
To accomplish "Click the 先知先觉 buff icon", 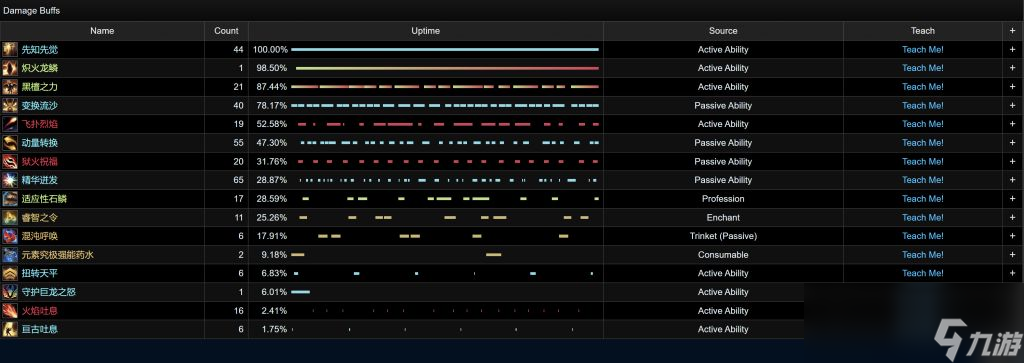I will pos(10,50).
